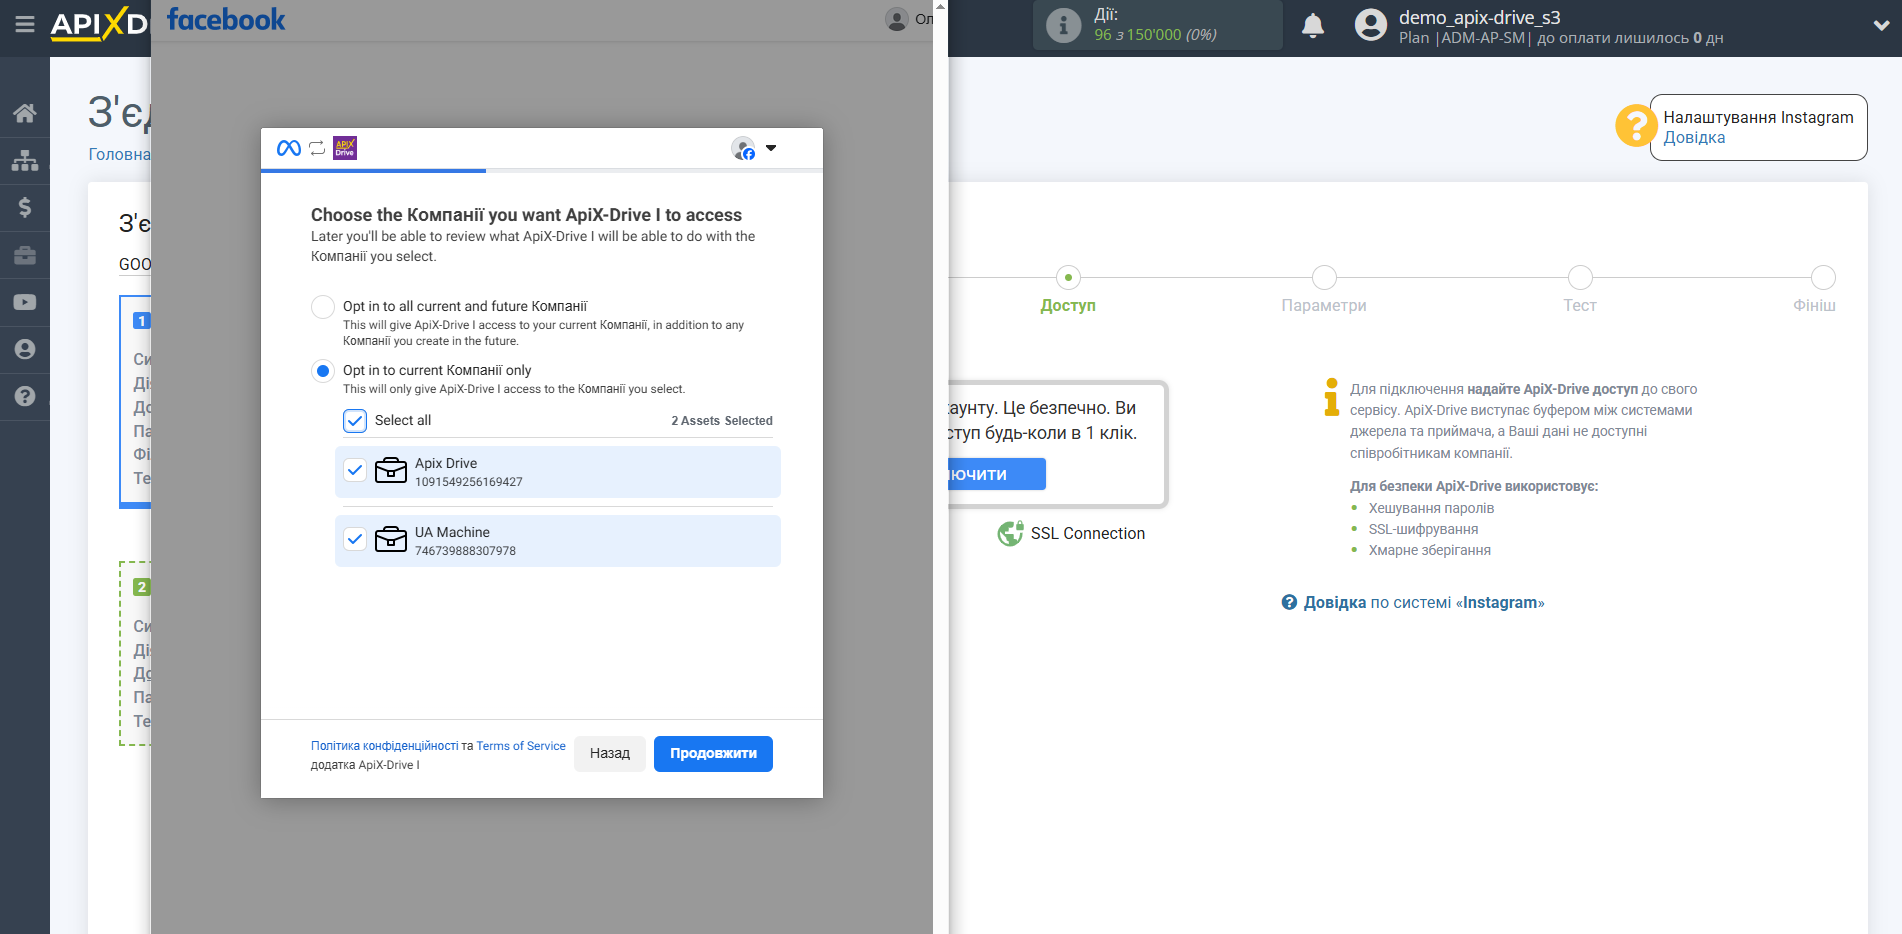The width and height of the screenshot is (1902, 934).
Task: Select Opt in to current Компанії only radio
Action: [x=323, y=371]
